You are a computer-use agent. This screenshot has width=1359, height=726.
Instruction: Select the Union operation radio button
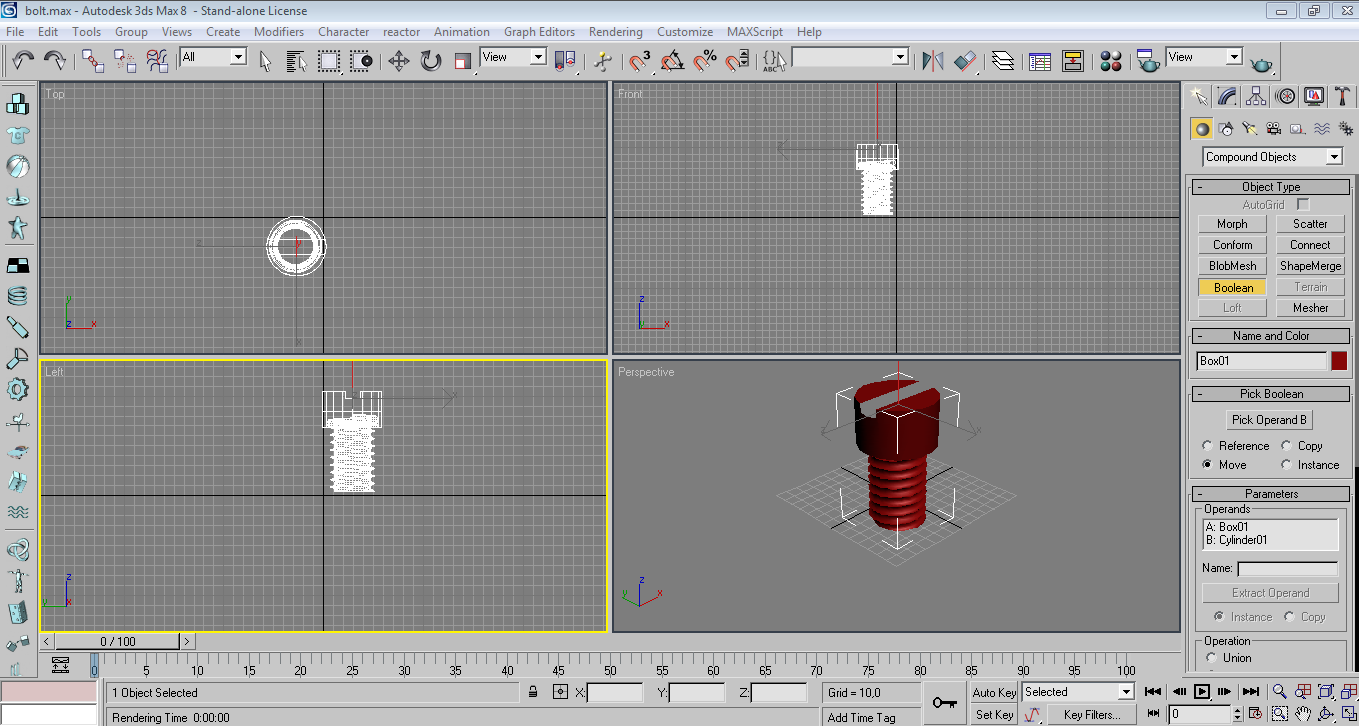(1211, 658)
